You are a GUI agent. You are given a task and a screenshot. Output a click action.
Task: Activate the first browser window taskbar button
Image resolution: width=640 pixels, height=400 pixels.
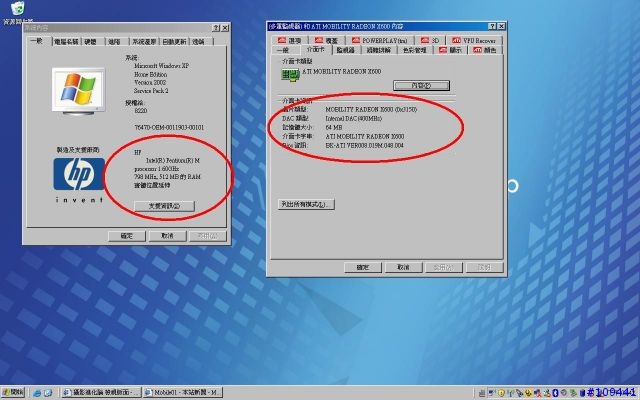(101, 393)
